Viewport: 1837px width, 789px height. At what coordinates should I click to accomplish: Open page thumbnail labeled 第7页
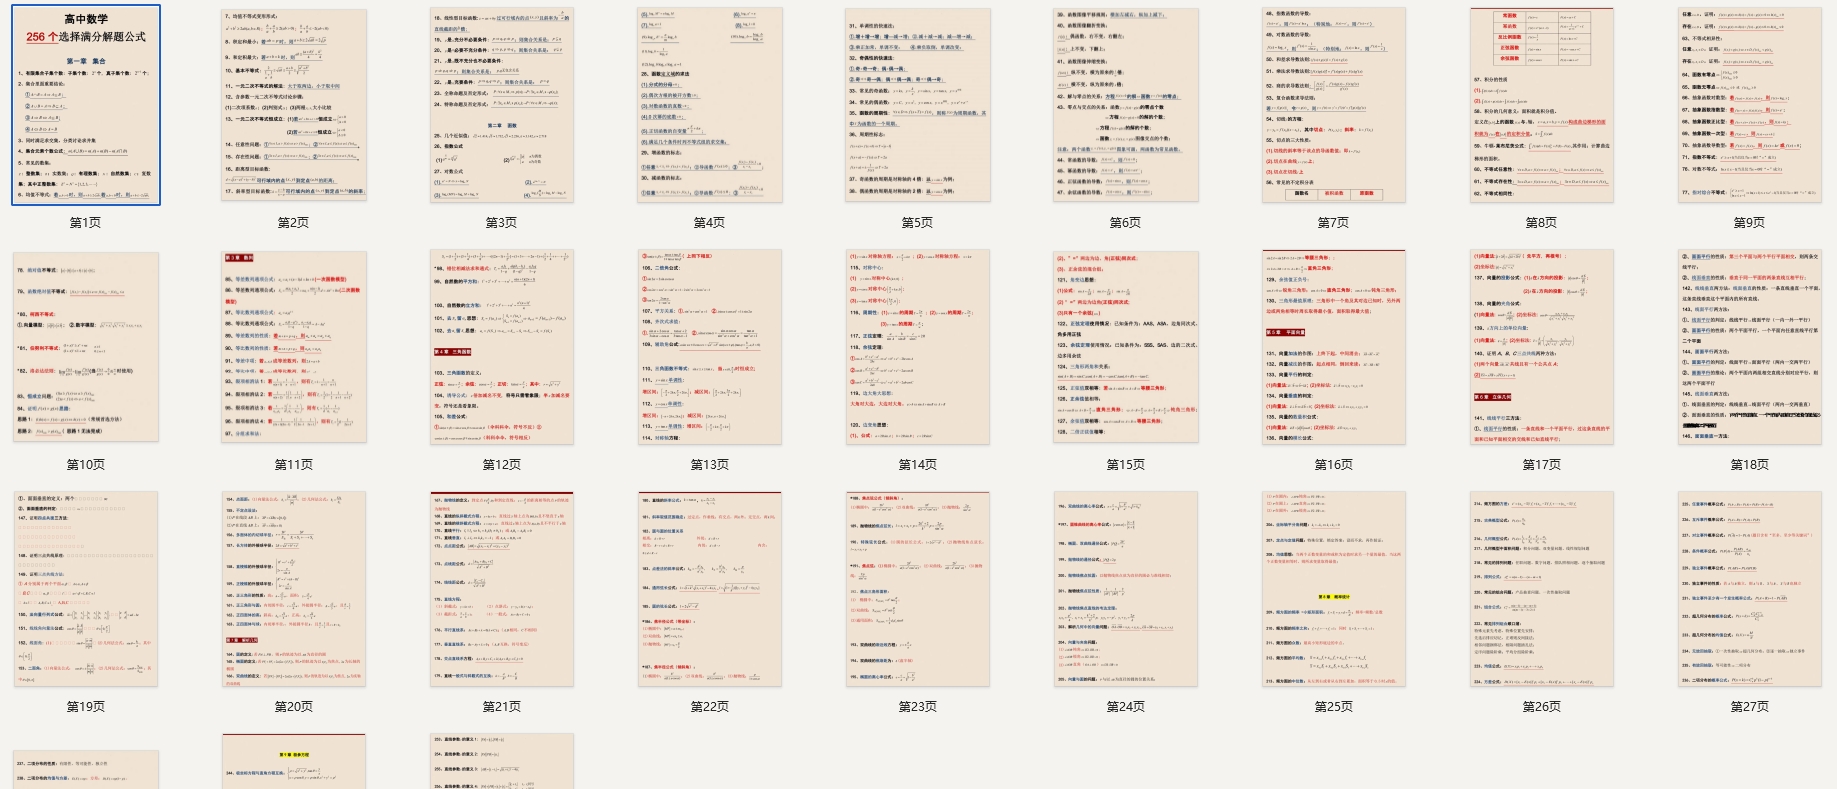point(1334,105)
